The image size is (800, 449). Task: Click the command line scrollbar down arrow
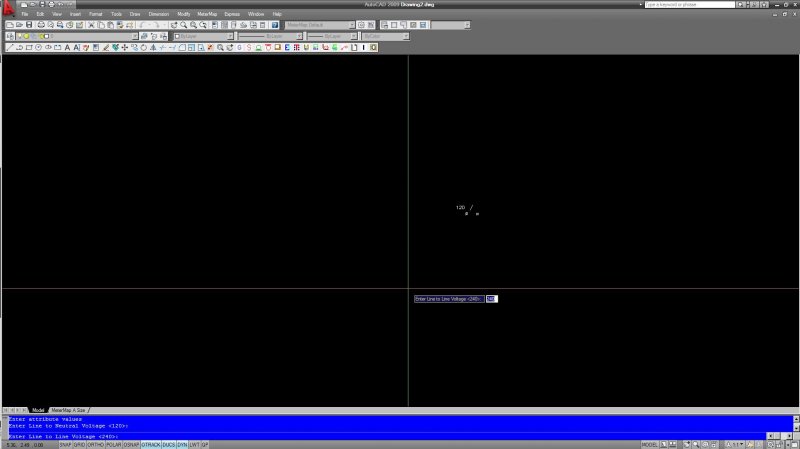click(796, 430)
